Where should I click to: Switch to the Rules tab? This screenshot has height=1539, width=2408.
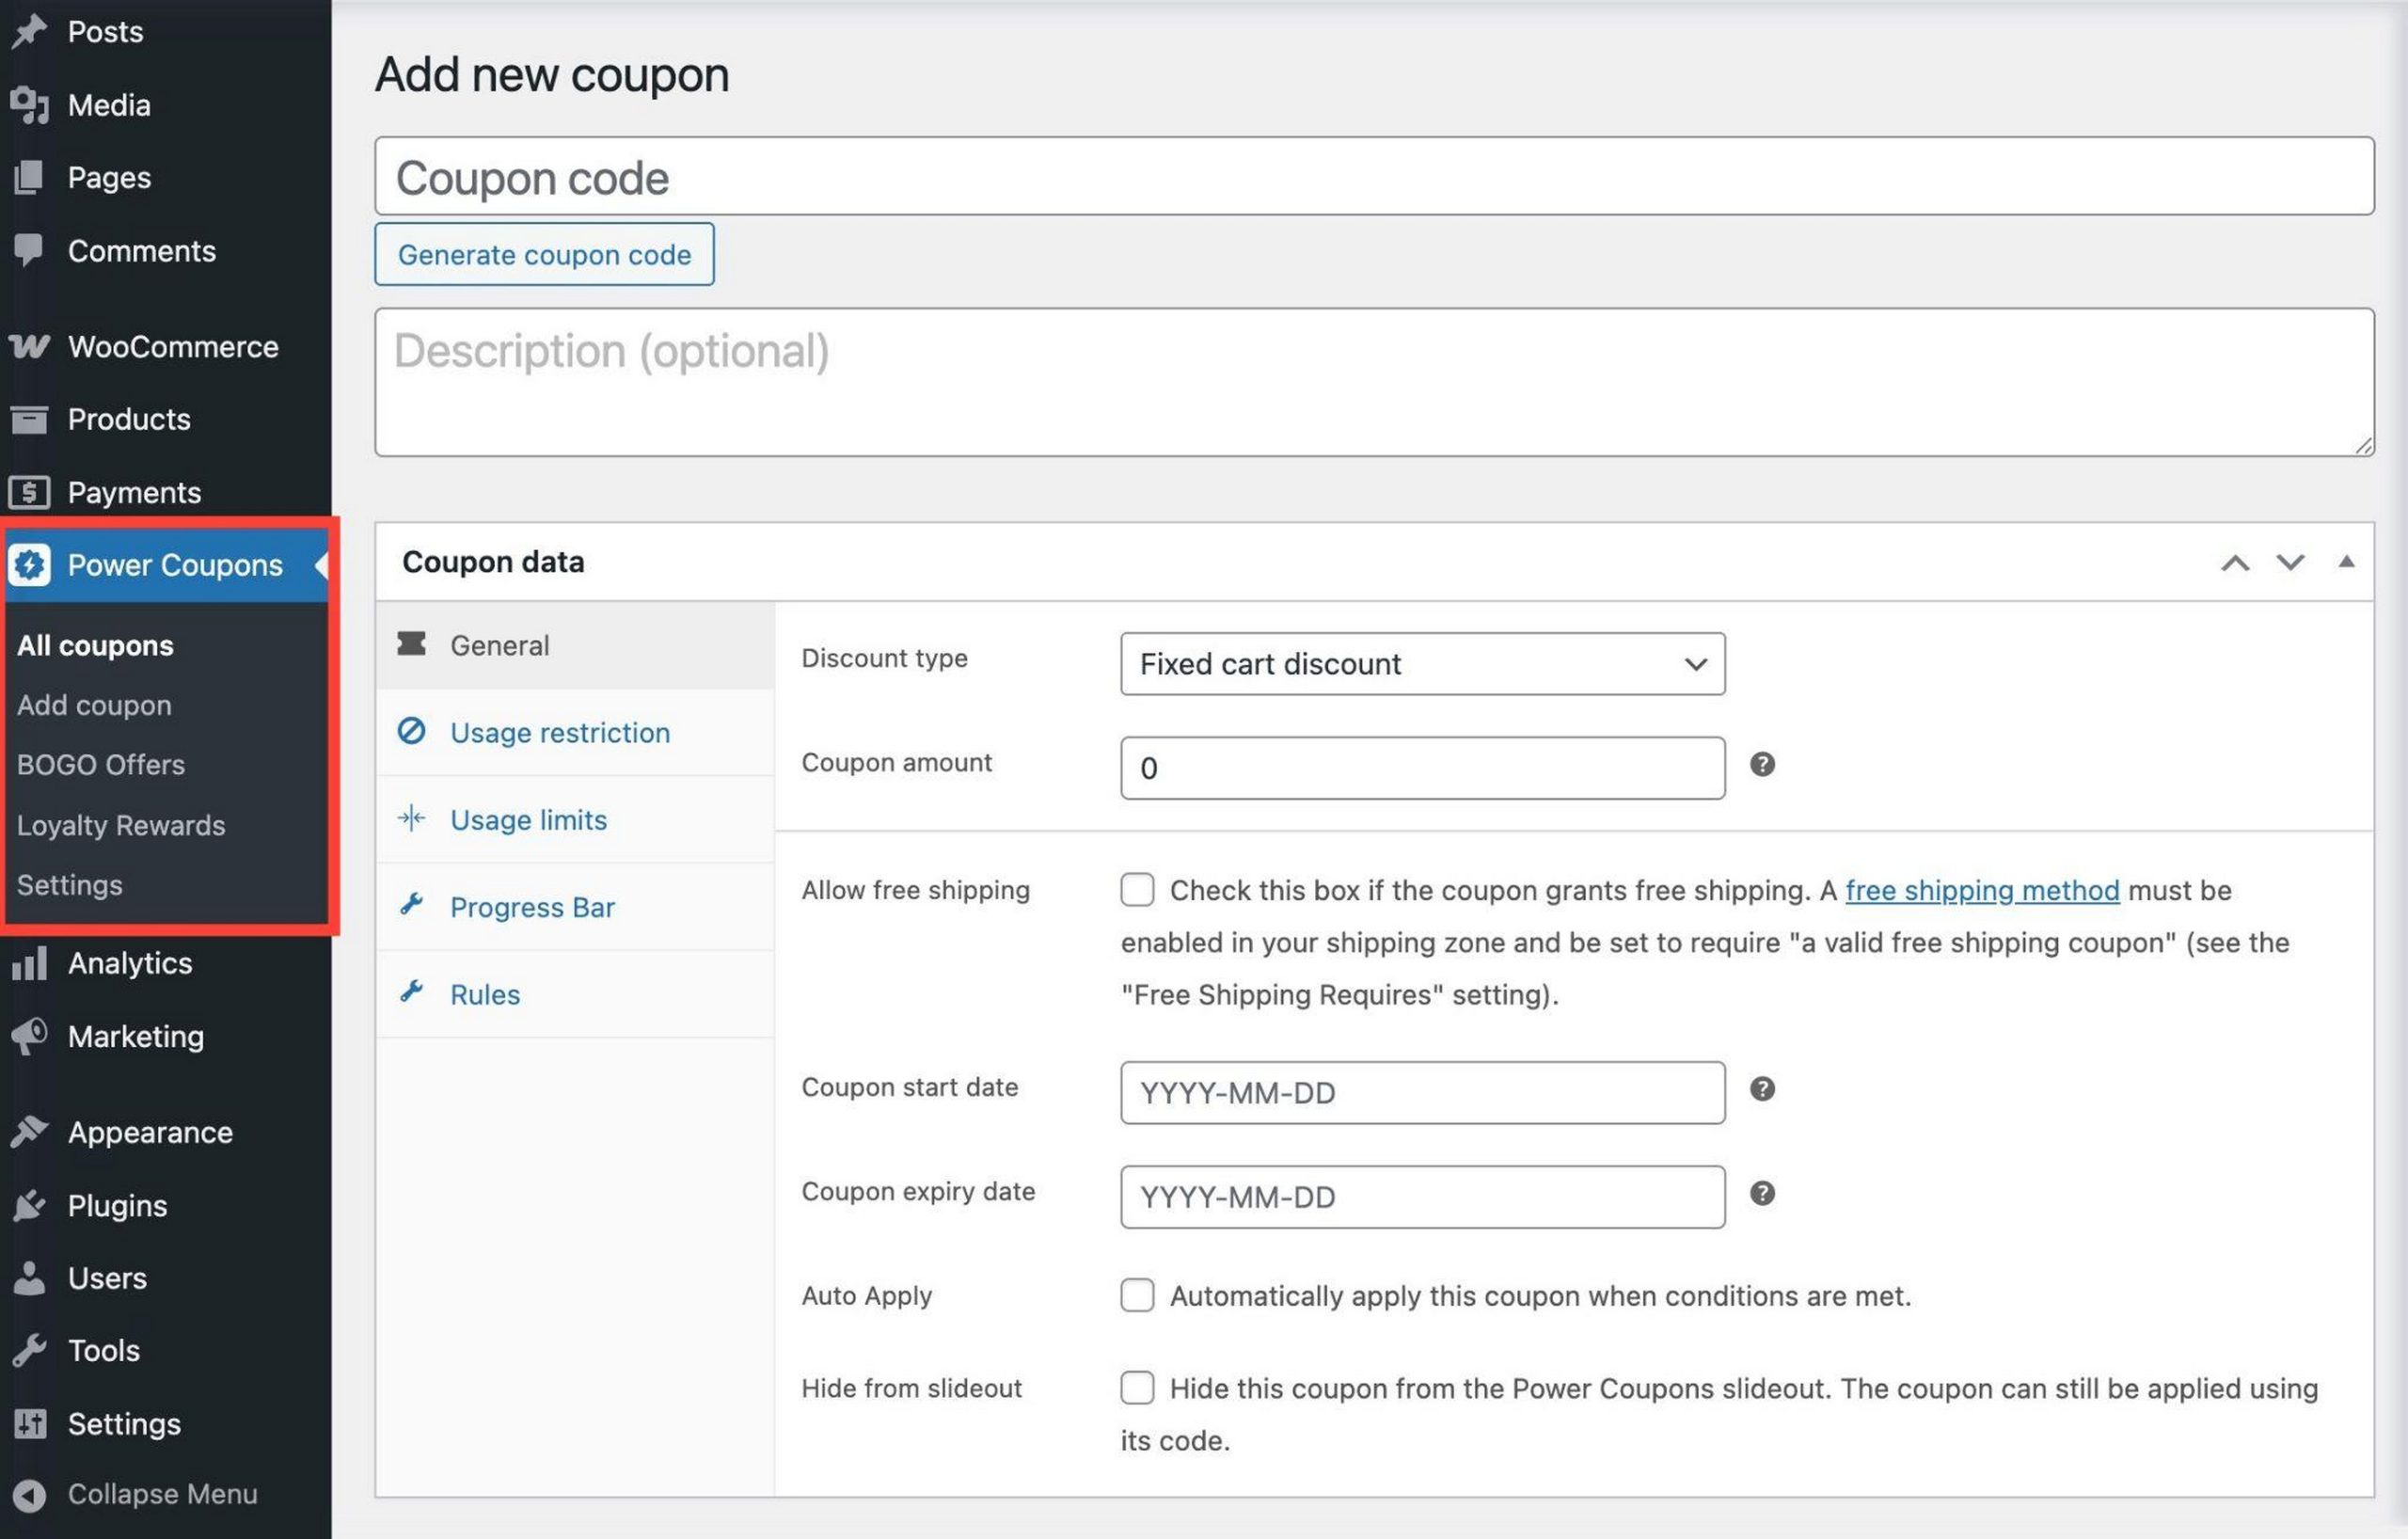pos(575,994)
